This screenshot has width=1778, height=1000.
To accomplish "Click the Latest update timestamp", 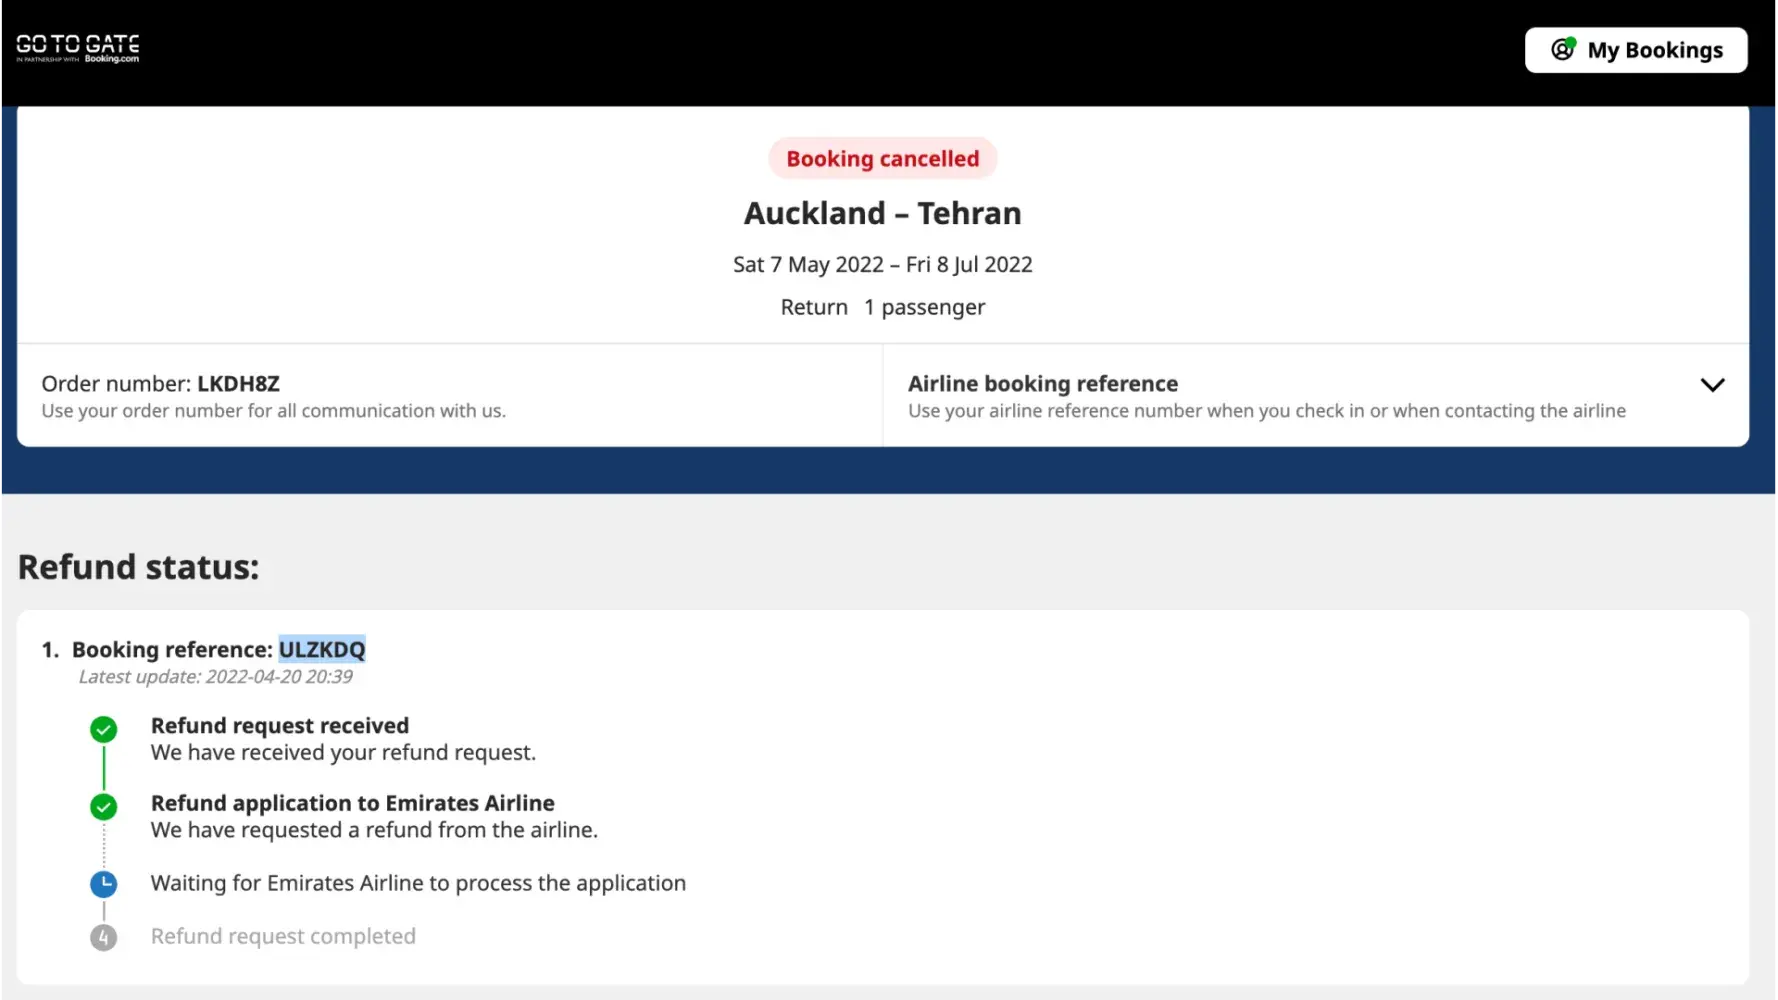I will (215, 677).
